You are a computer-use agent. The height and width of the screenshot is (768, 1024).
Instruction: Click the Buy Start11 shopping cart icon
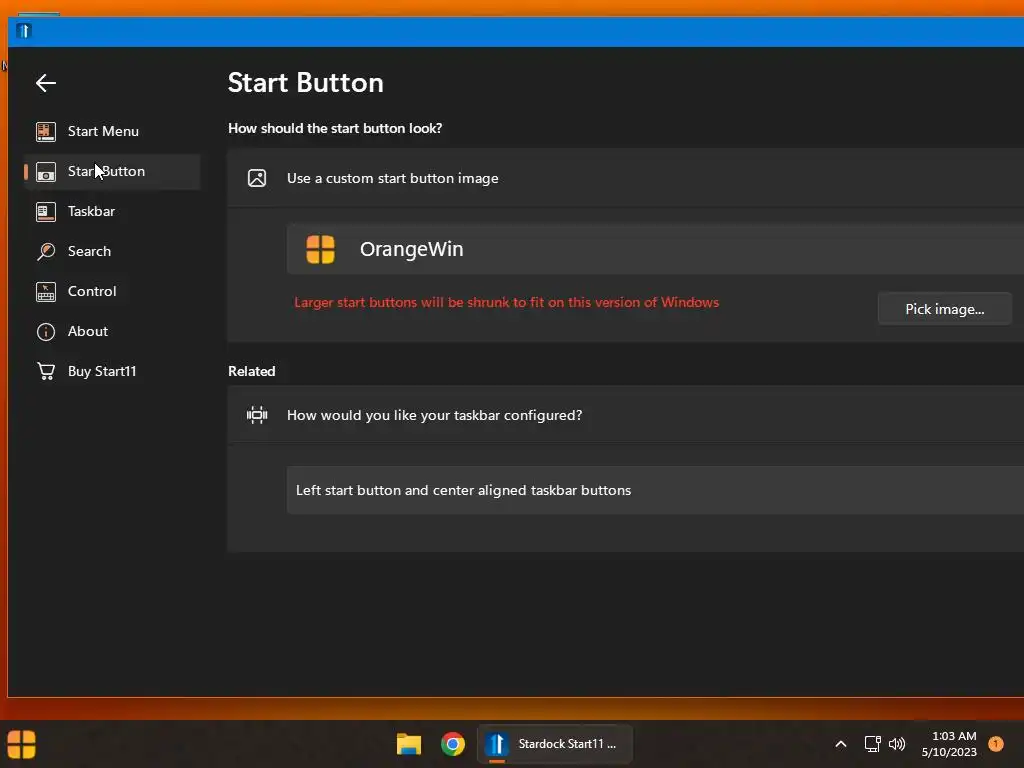point(46,372)
